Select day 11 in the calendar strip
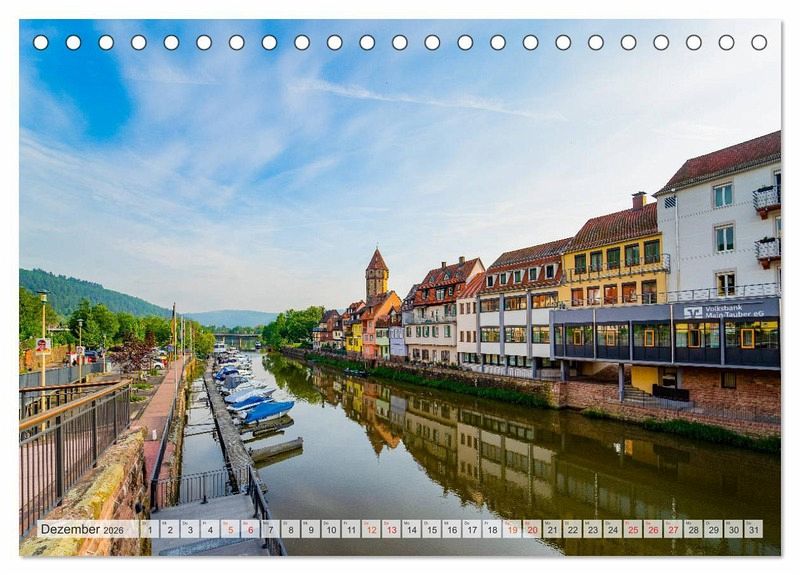The width and height of the screenshot is (800, 575). 351,529
